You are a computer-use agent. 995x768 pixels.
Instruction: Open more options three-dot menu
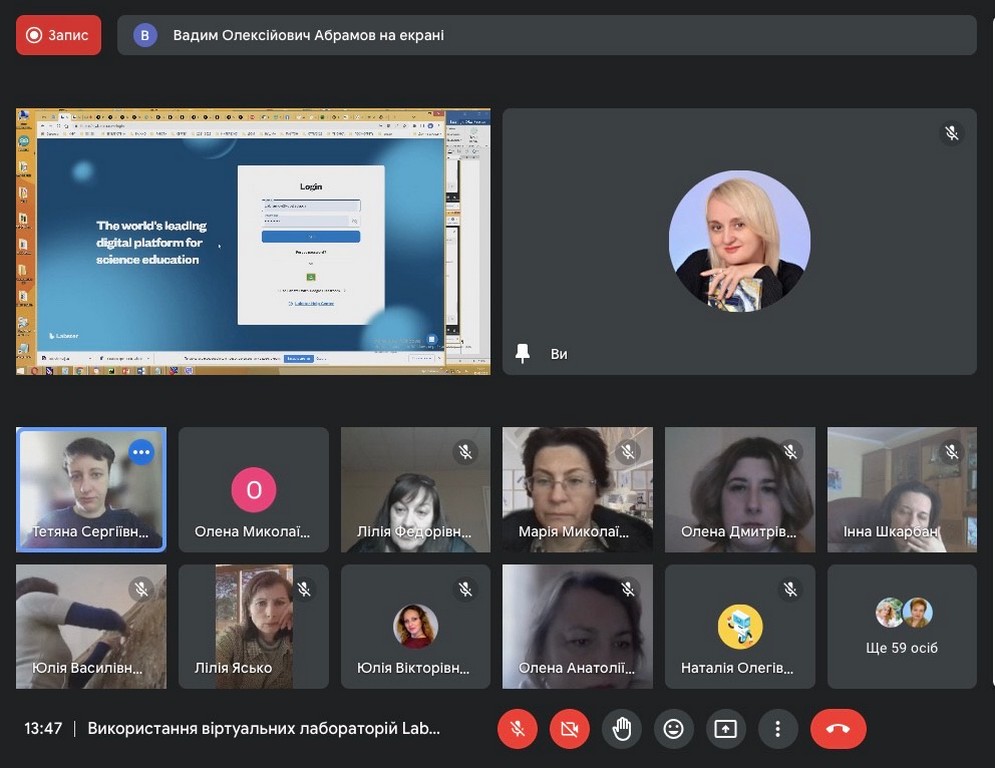click(x=777, y=729)
